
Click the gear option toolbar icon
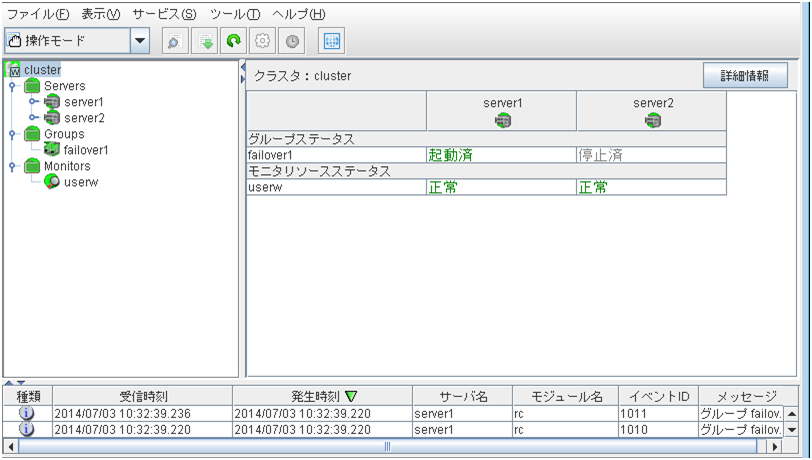[x=263, y=42]
